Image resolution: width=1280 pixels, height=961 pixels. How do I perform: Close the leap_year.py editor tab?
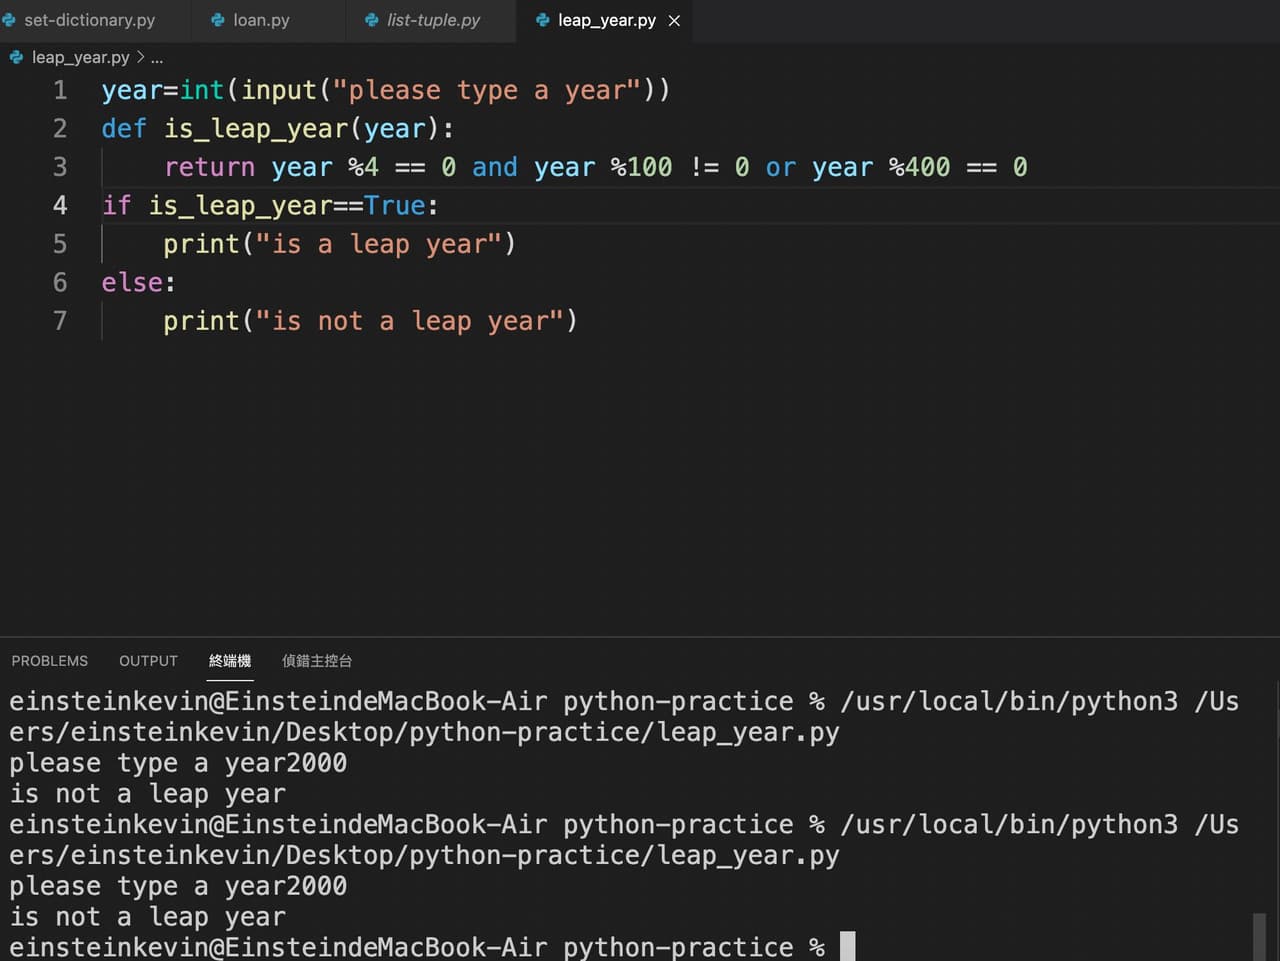674,20
